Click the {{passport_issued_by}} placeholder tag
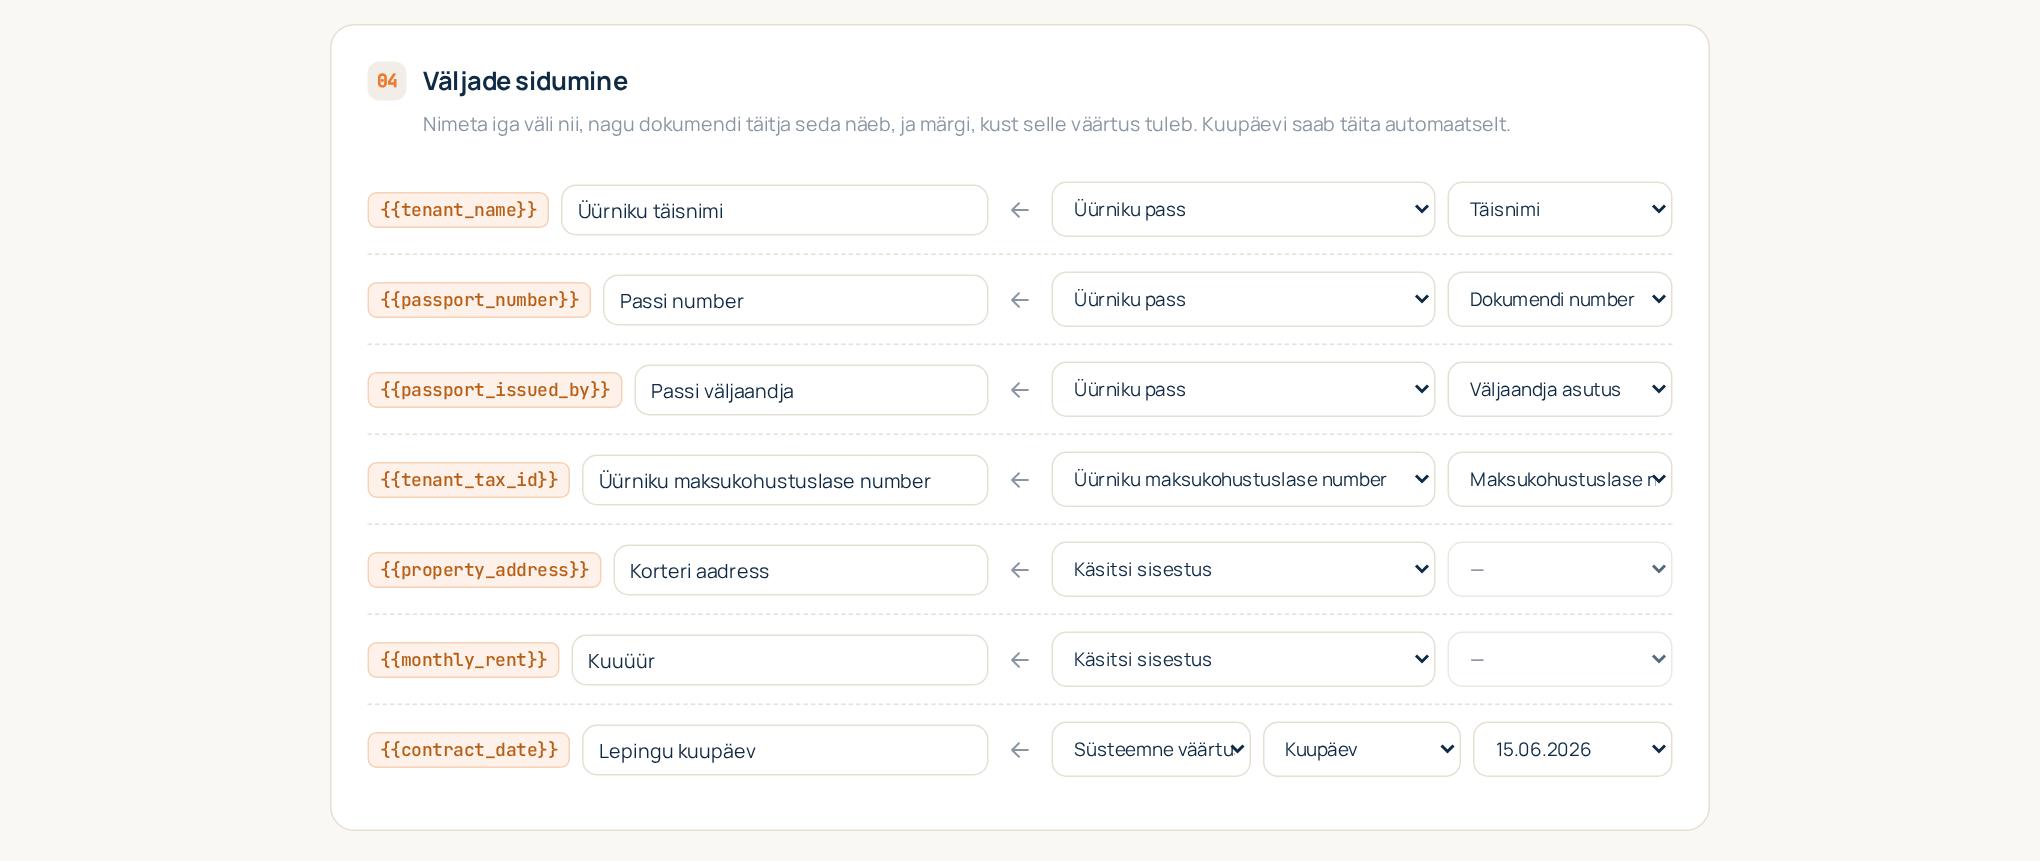2040x861 pixels. click(495, 390)
